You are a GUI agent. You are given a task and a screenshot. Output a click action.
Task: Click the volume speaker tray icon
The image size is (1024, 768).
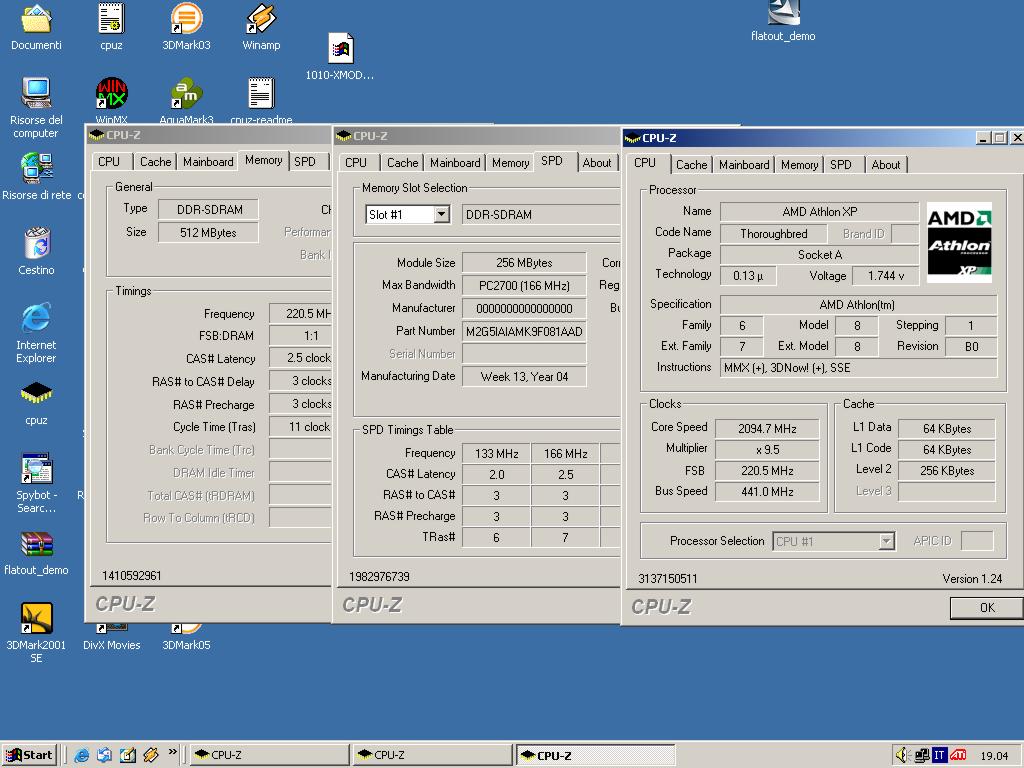(x=903, y=755)
